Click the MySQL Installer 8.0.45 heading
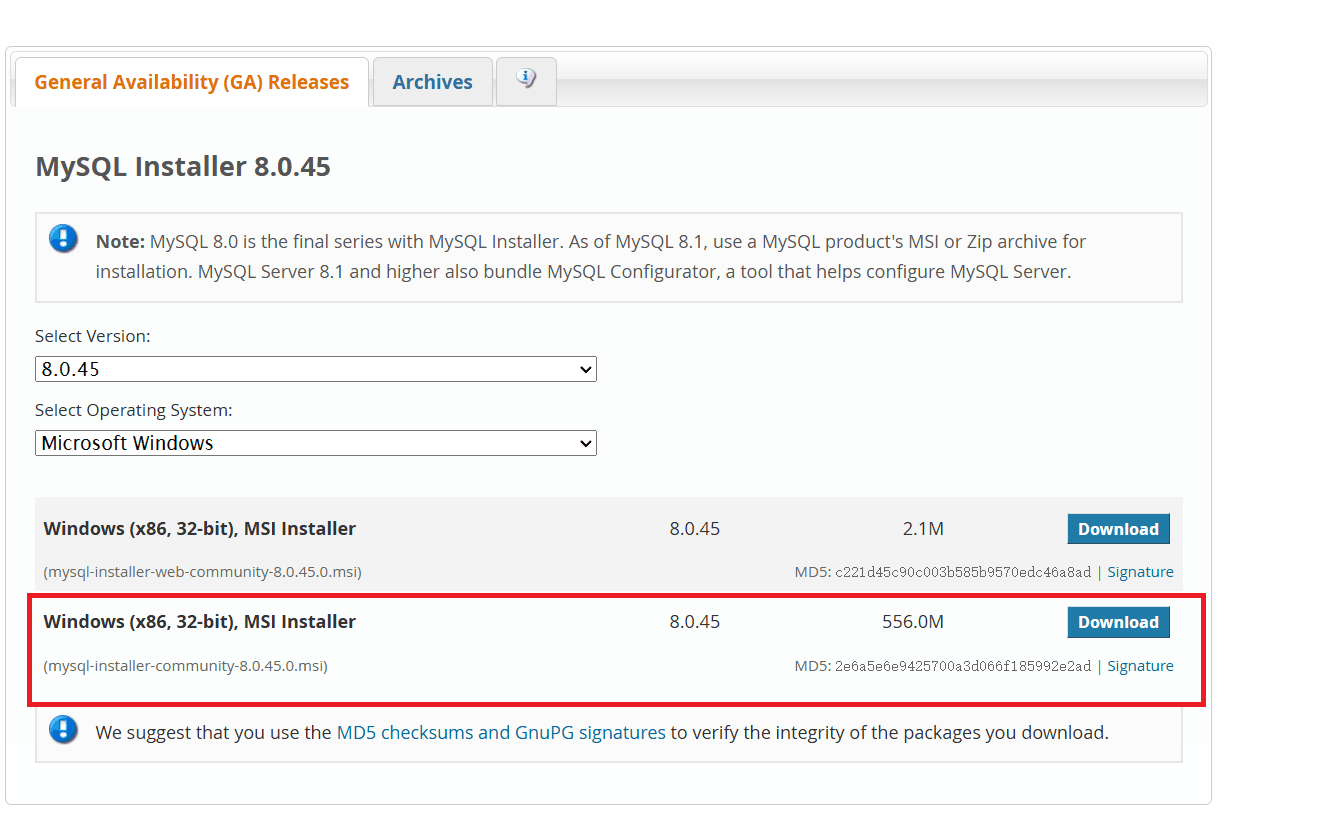1336x839 pixels. pyautogui.click(x=183, y=166)
